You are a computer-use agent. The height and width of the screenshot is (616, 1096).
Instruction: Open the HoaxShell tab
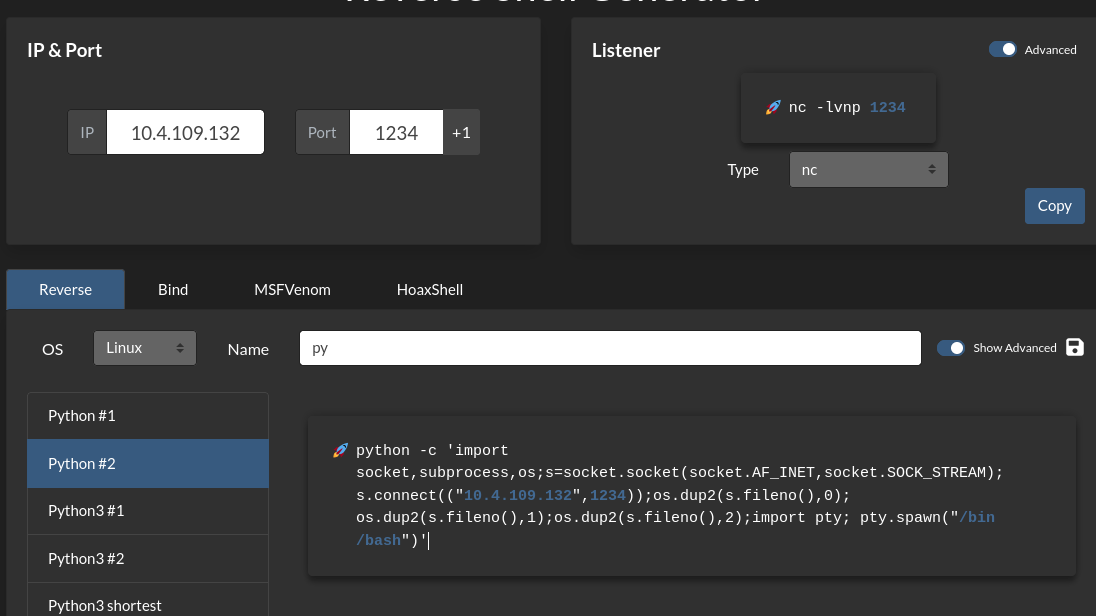click(x=430, y=289)
